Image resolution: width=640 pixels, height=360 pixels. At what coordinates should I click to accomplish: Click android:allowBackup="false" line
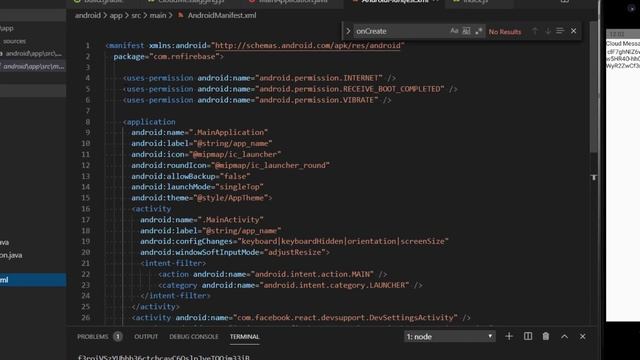click(191, 176)
